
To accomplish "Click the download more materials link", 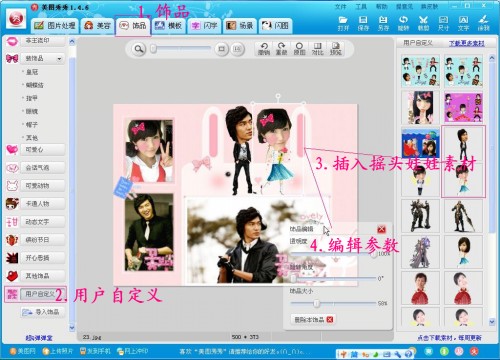I will 466,43.
